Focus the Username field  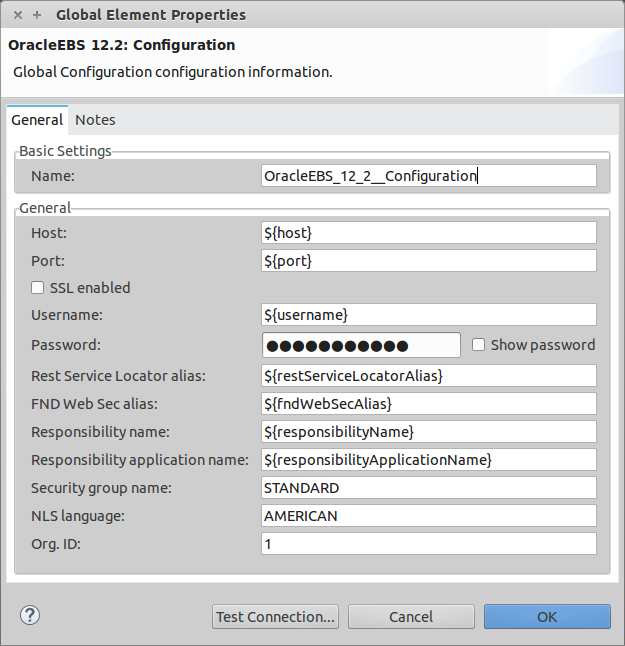(x=428, y=315)
